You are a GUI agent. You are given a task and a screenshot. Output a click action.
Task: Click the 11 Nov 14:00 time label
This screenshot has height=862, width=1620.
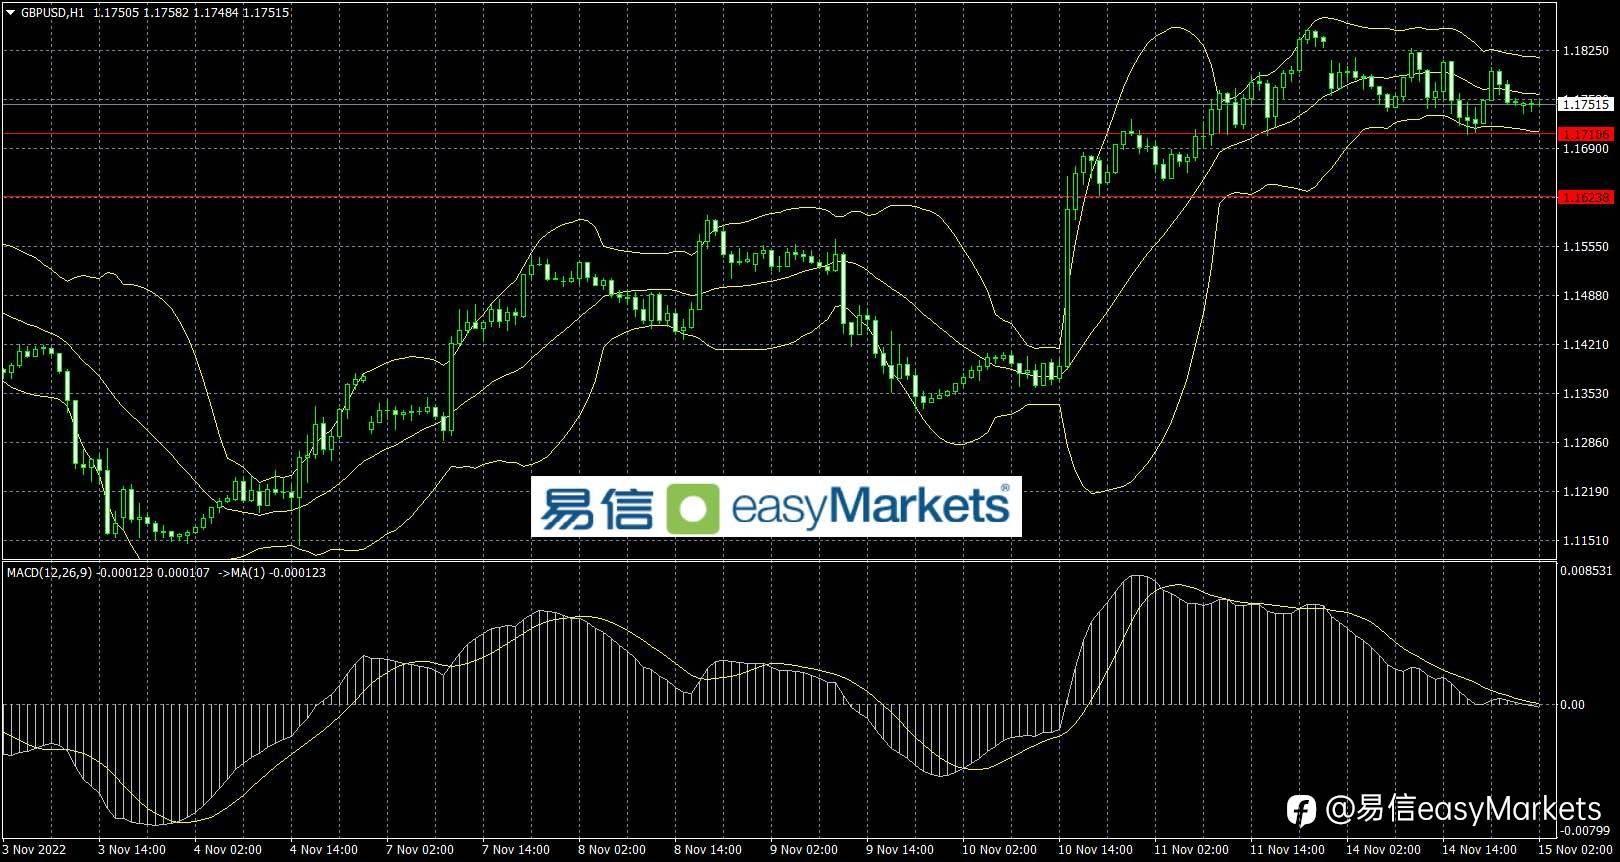(1287, 850)
